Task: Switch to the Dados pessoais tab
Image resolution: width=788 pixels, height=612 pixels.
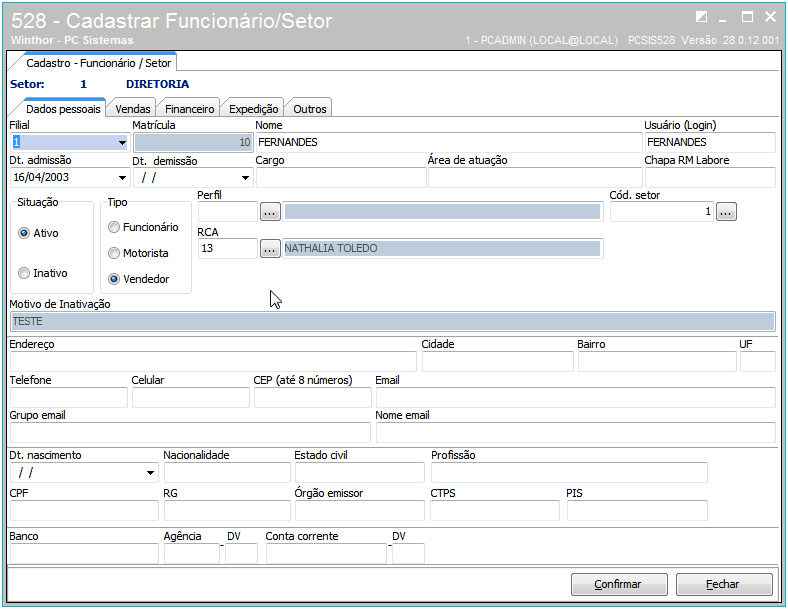Action: (x=63, y=109)
